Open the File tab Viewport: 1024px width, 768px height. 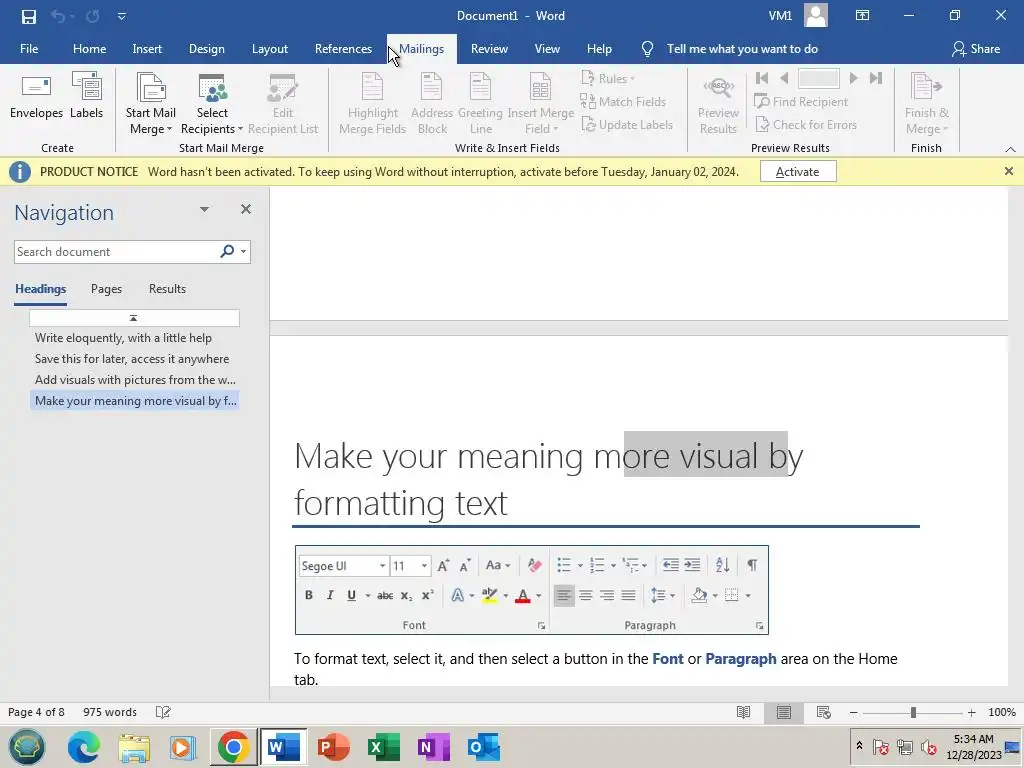pyautogui.click(x=29, y=49)
